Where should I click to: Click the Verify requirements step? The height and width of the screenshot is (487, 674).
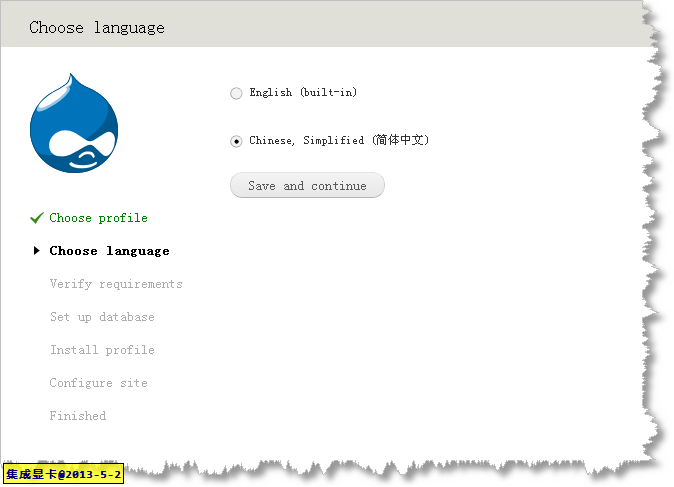(116, 284)
